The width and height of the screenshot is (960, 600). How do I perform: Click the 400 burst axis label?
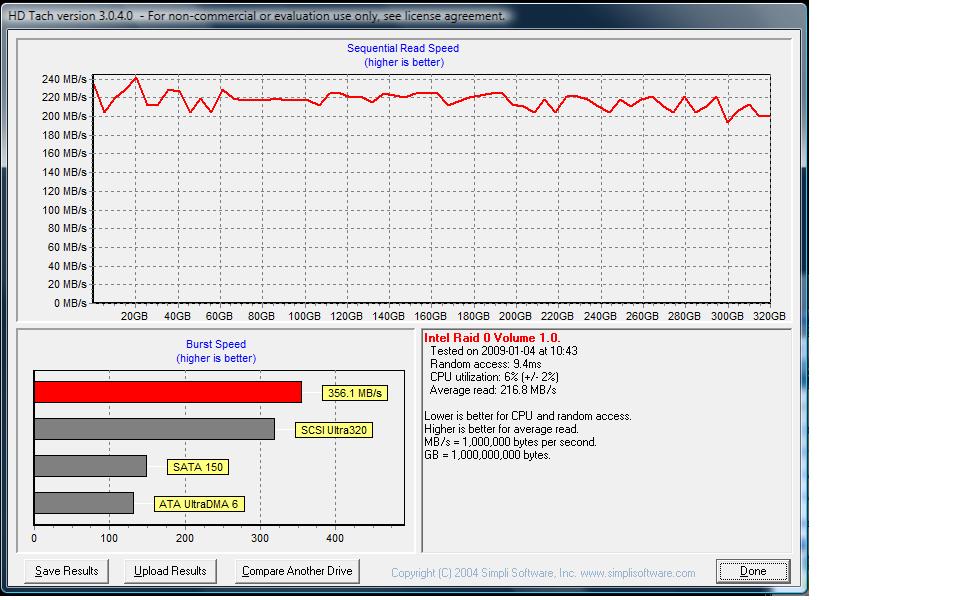[334, 538]
